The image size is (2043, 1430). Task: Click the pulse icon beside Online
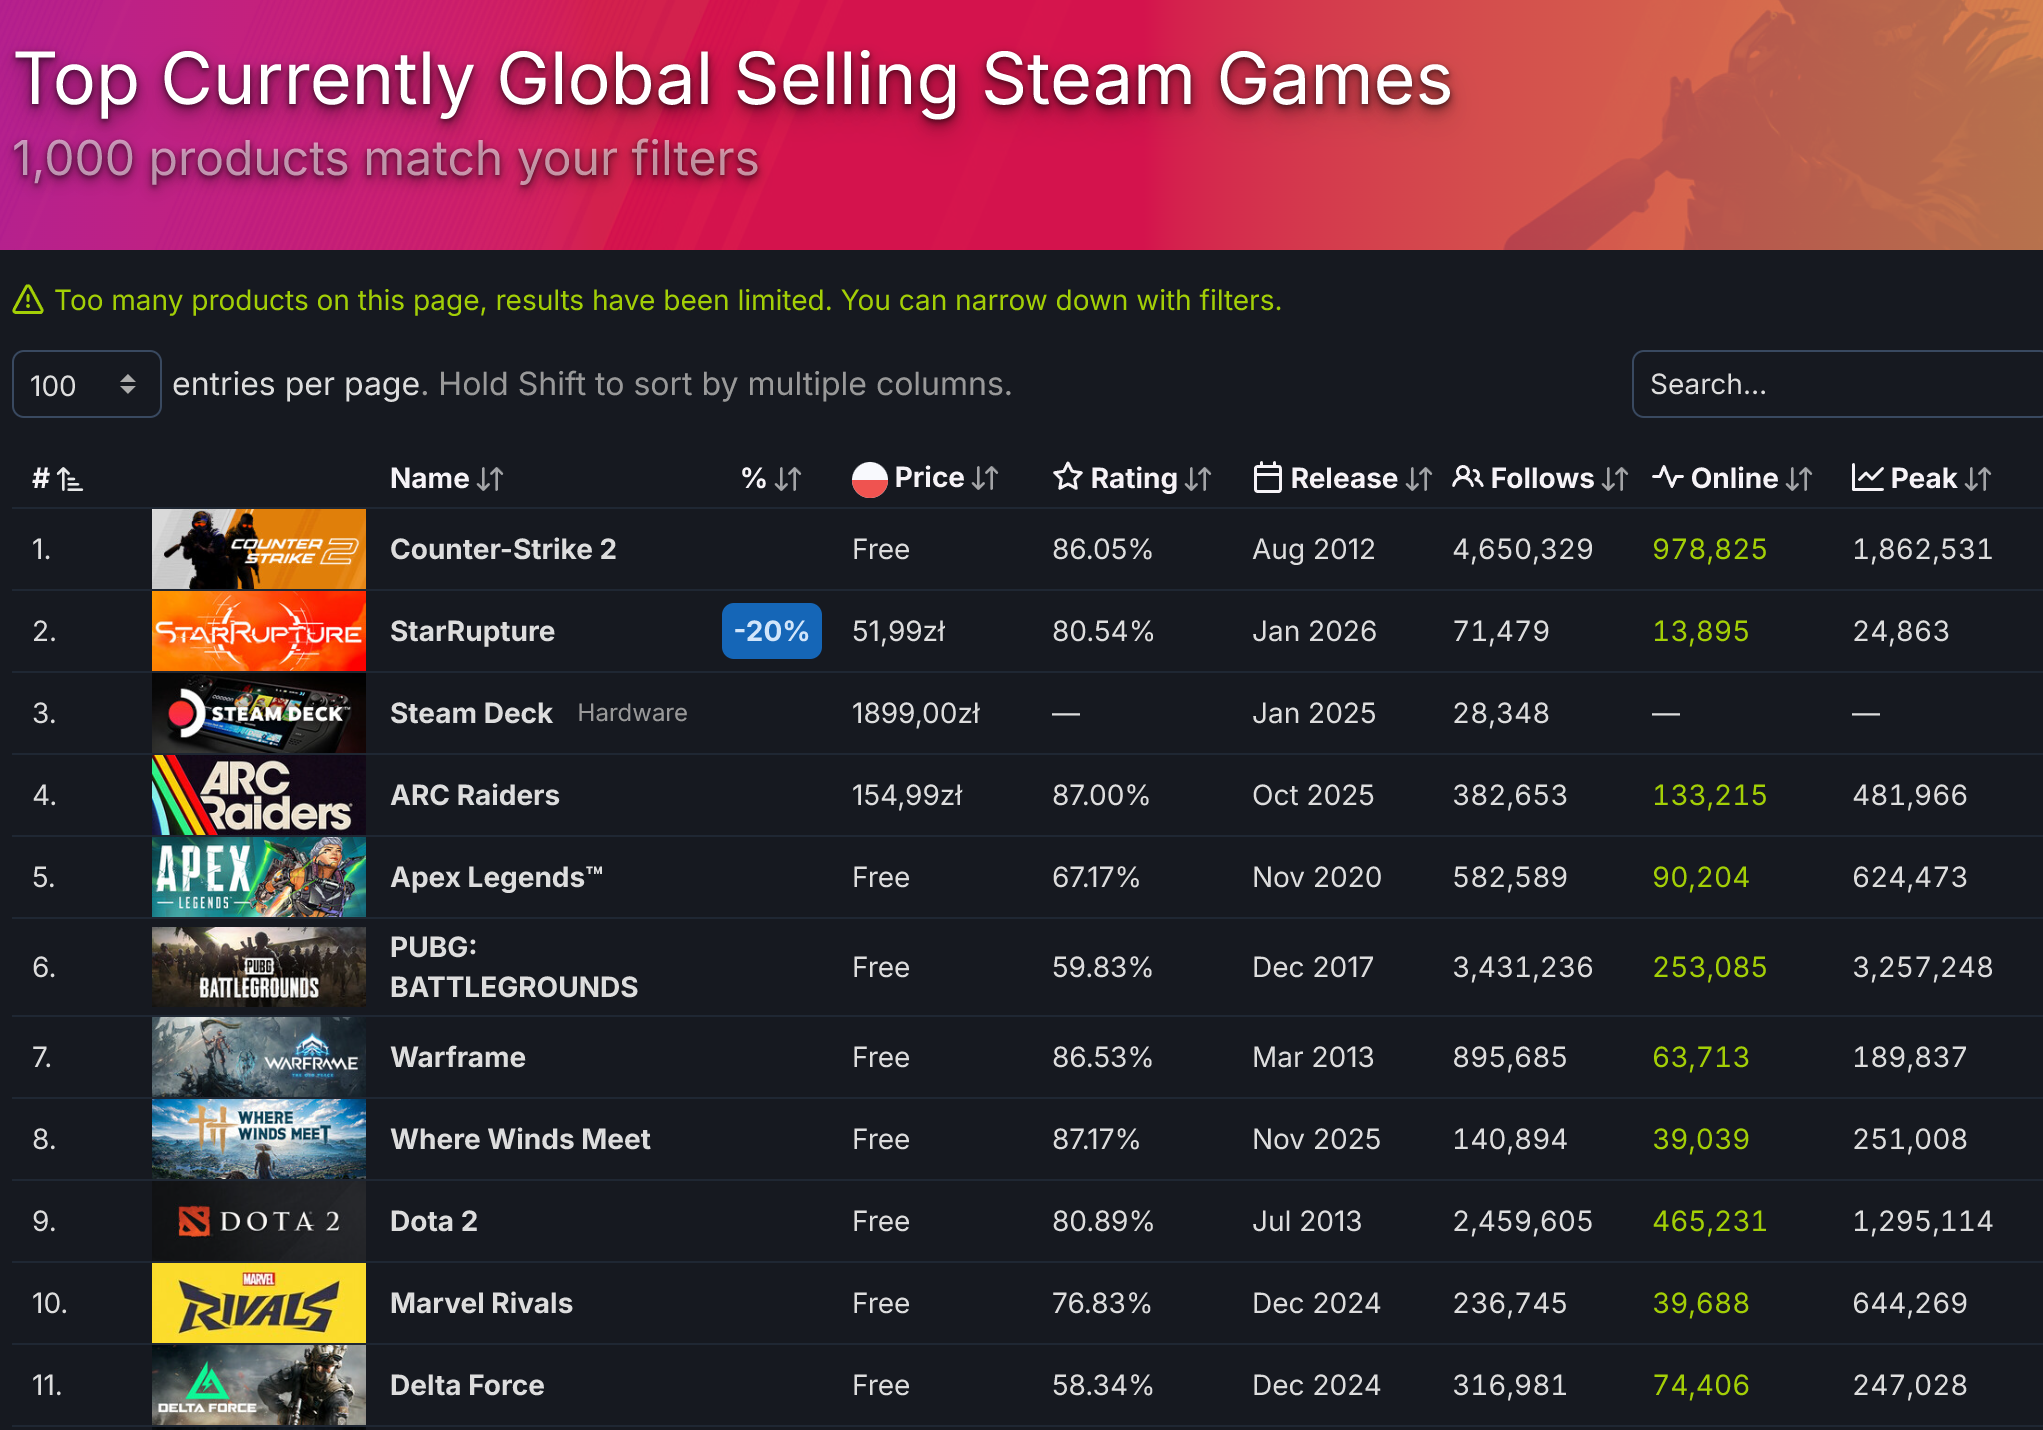pyautogui.click(x=1667, y=477)
